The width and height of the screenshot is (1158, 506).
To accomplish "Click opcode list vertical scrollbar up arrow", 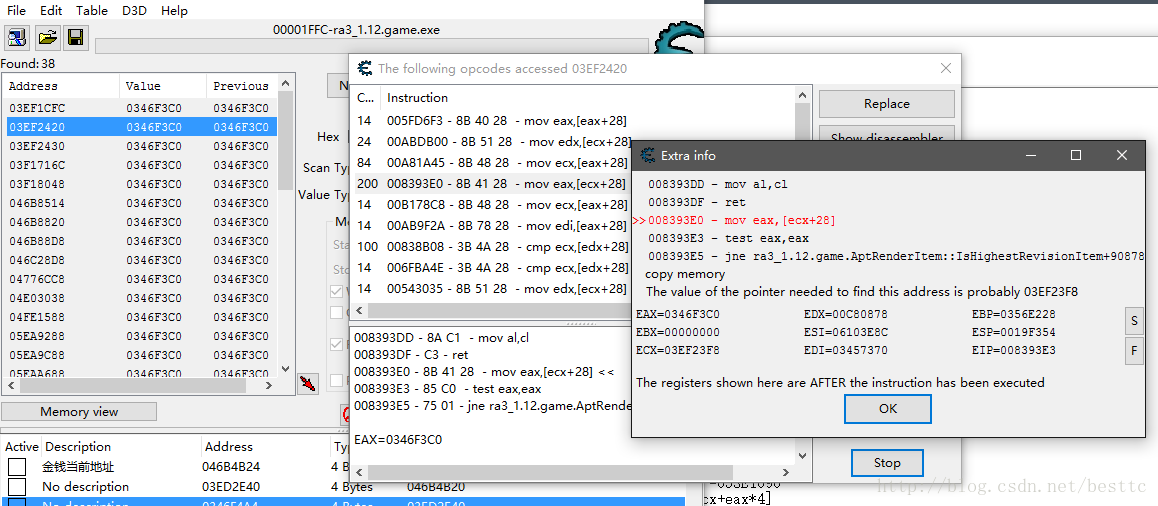I will coord(803,95).
